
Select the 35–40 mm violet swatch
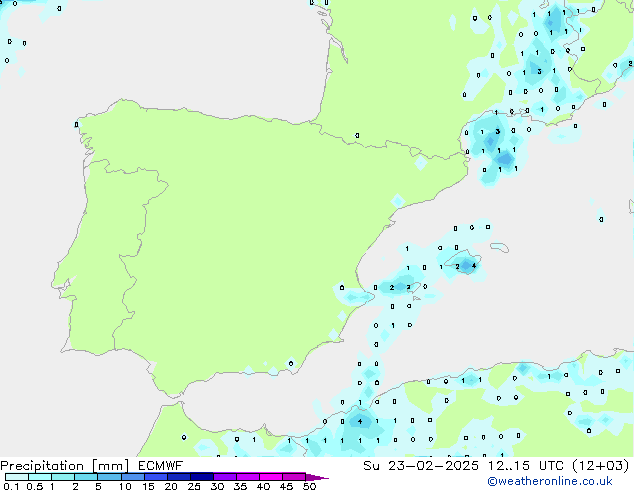click(x=248, y=477)
